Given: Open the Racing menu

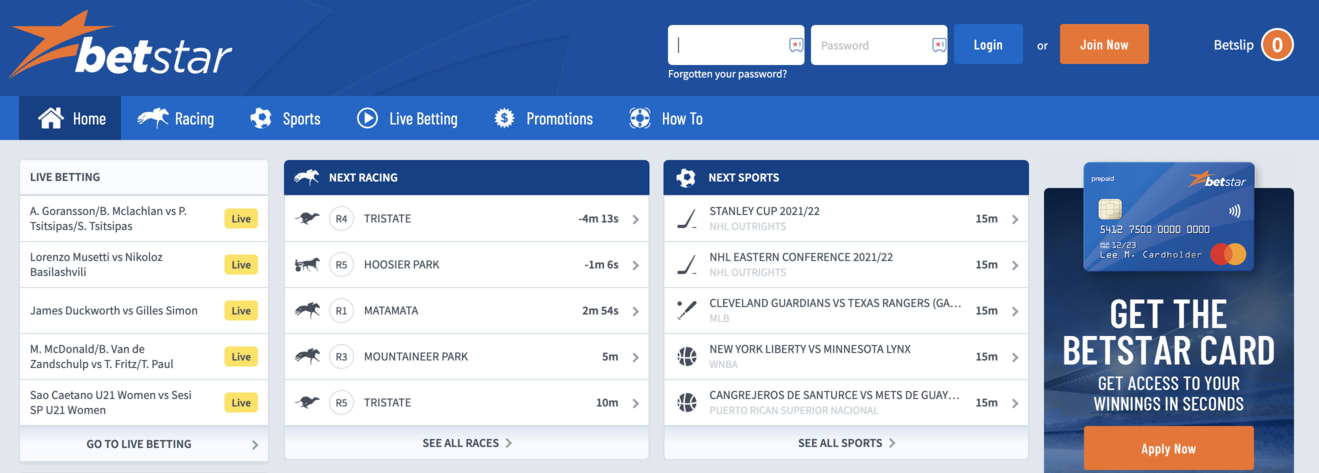Looking at the screenshot, I should tap(176, 118).
